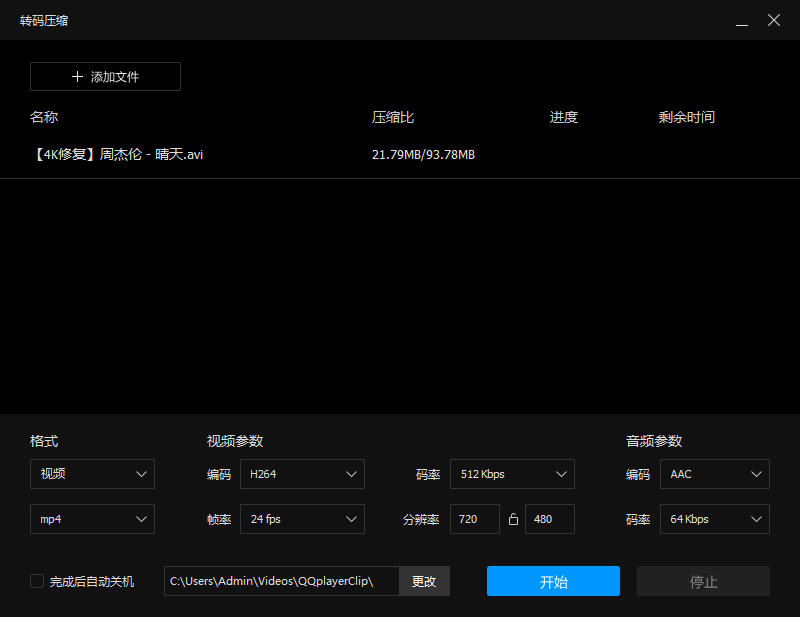Viewport: 800px width, 617px height.
Task: Click the 停止 stop button
Action: point(703,580)
